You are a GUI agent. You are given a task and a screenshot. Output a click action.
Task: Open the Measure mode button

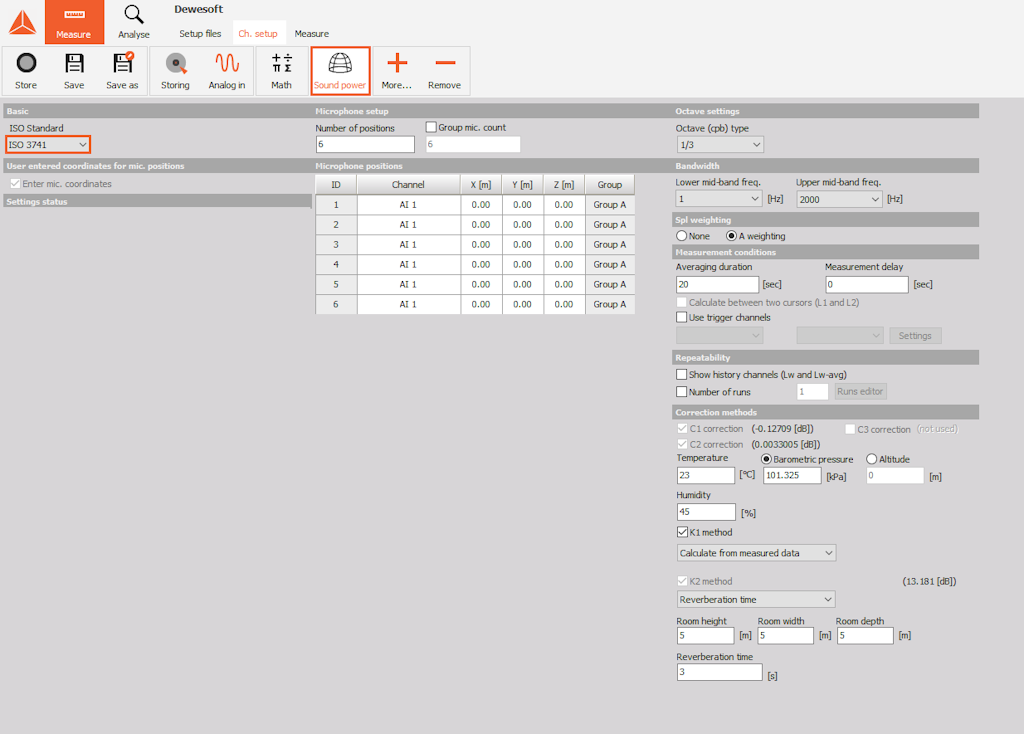click(x=74, y=22)
